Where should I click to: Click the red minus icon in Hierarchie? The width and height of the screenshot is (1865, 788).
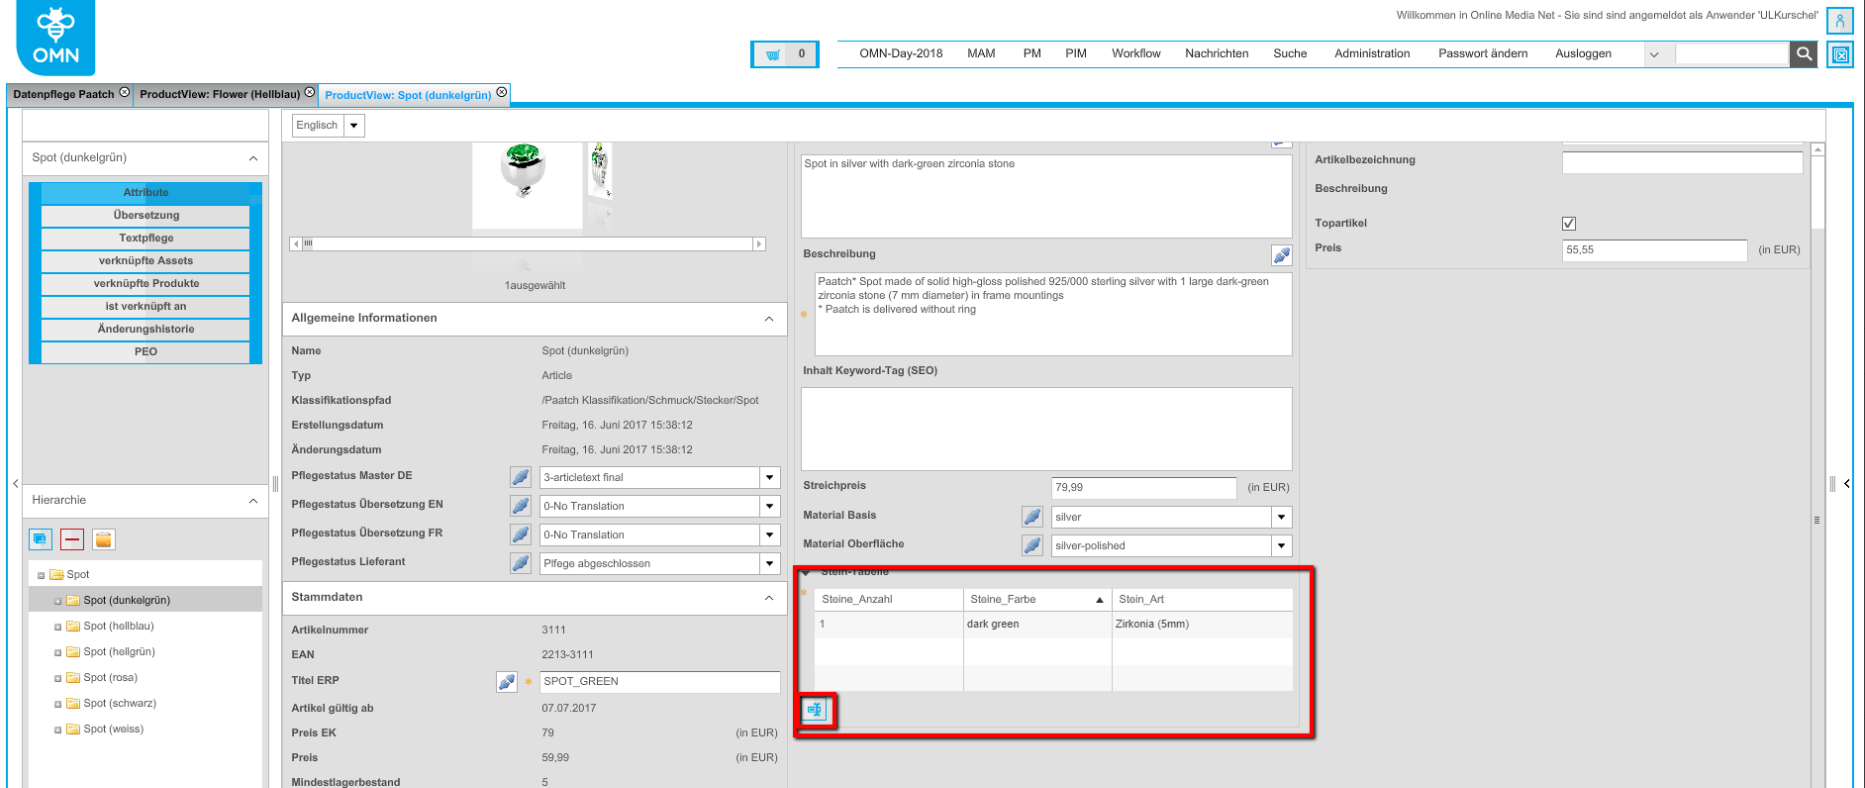(x=71, y=540)
